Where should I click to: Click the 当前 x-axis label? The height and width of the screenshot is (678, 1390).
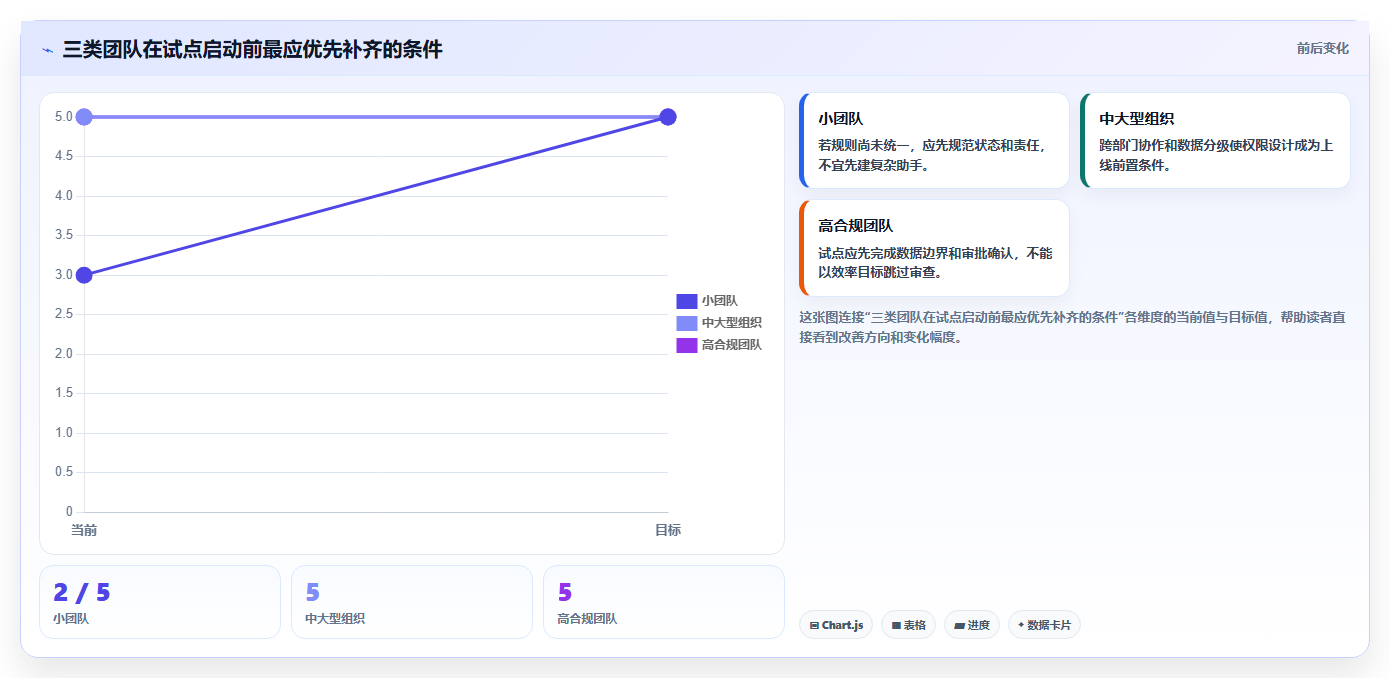pyautogui.click(x=84, y=530)
